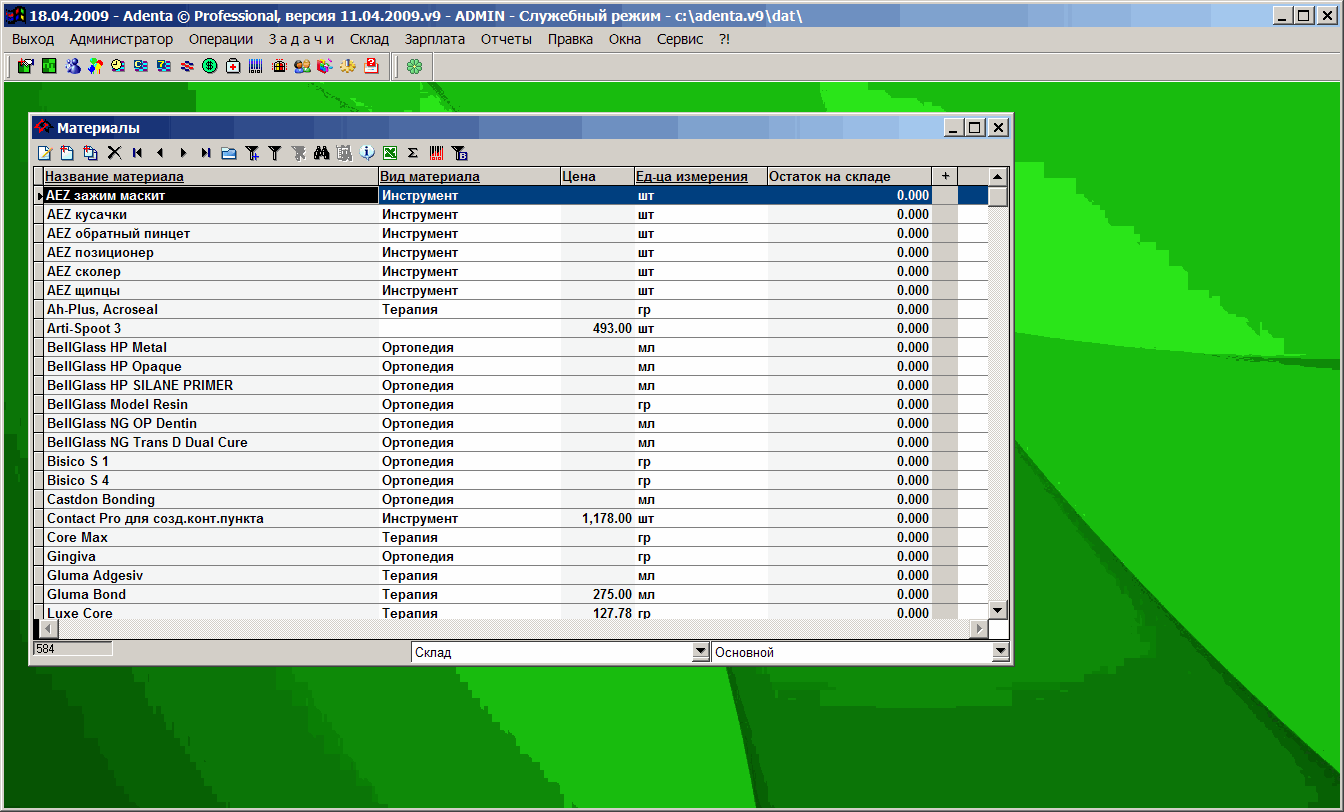
Task: Jump to the last record in Материалы
Action: [205, 153]
